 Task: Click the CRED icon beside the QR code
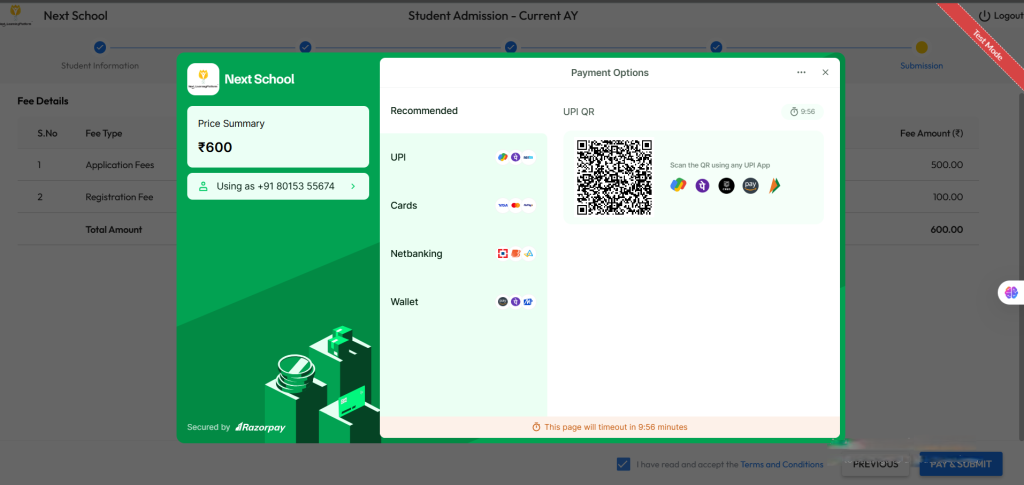click(726, 186)
